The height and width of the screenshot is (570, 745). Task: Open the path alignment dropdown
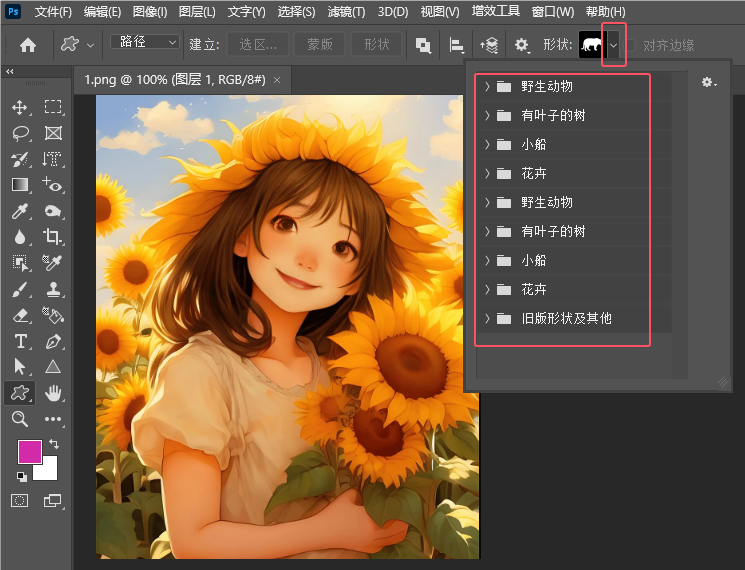pyautogui.click(x=457, y=46)
